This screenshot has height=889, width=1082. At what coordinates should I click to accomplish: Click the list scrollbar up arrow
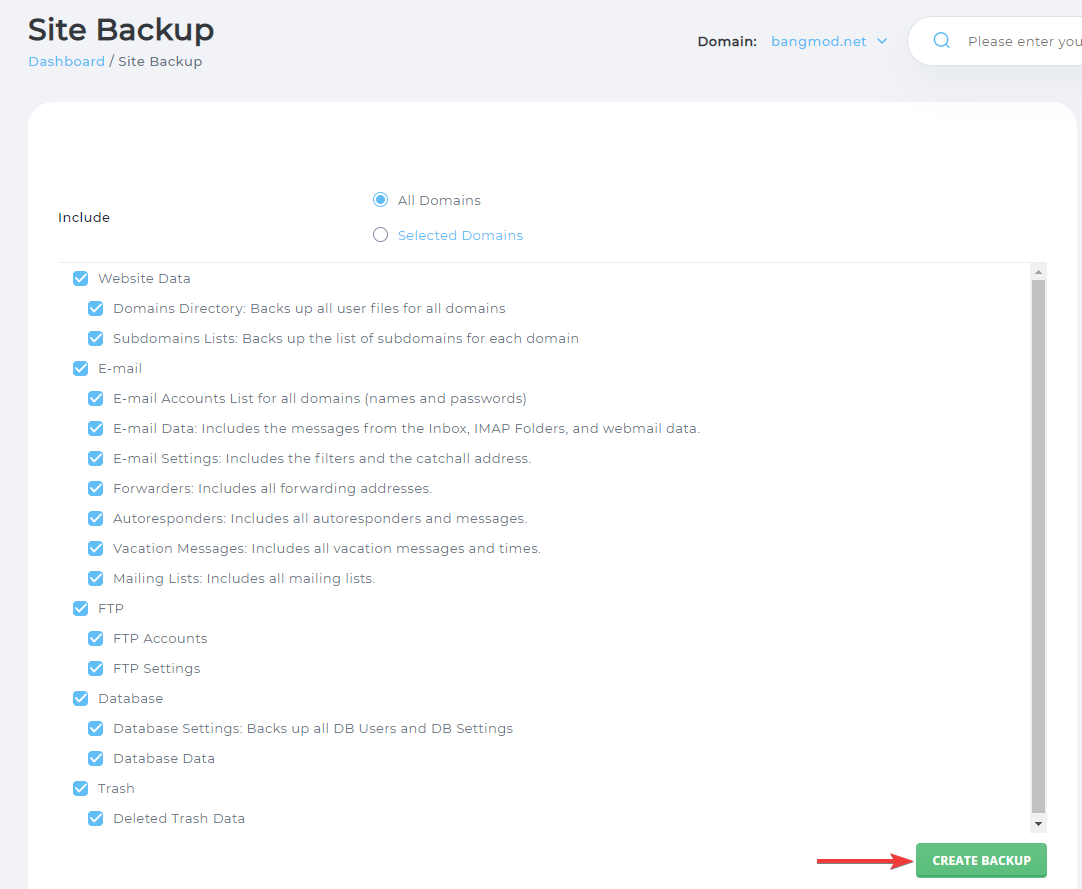click(1039, 272)
